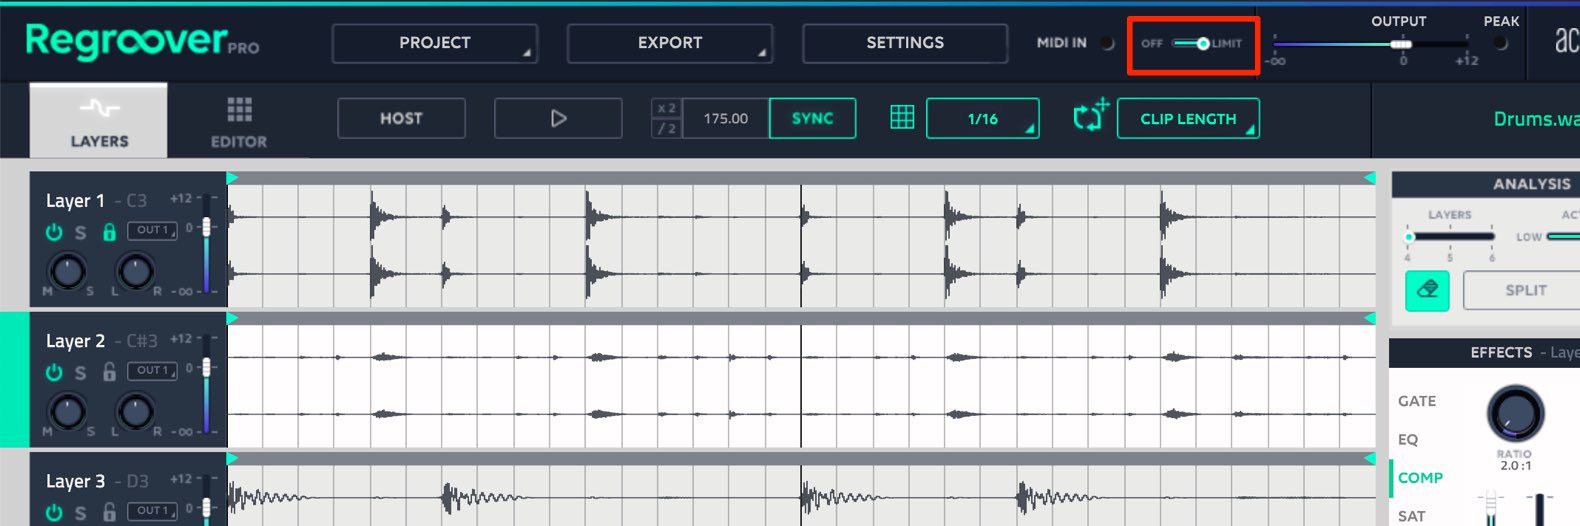This screenshot has height=526, width=1580.
Task: Click the MIDI IN indicator light
Action: tap(1107, 43)
